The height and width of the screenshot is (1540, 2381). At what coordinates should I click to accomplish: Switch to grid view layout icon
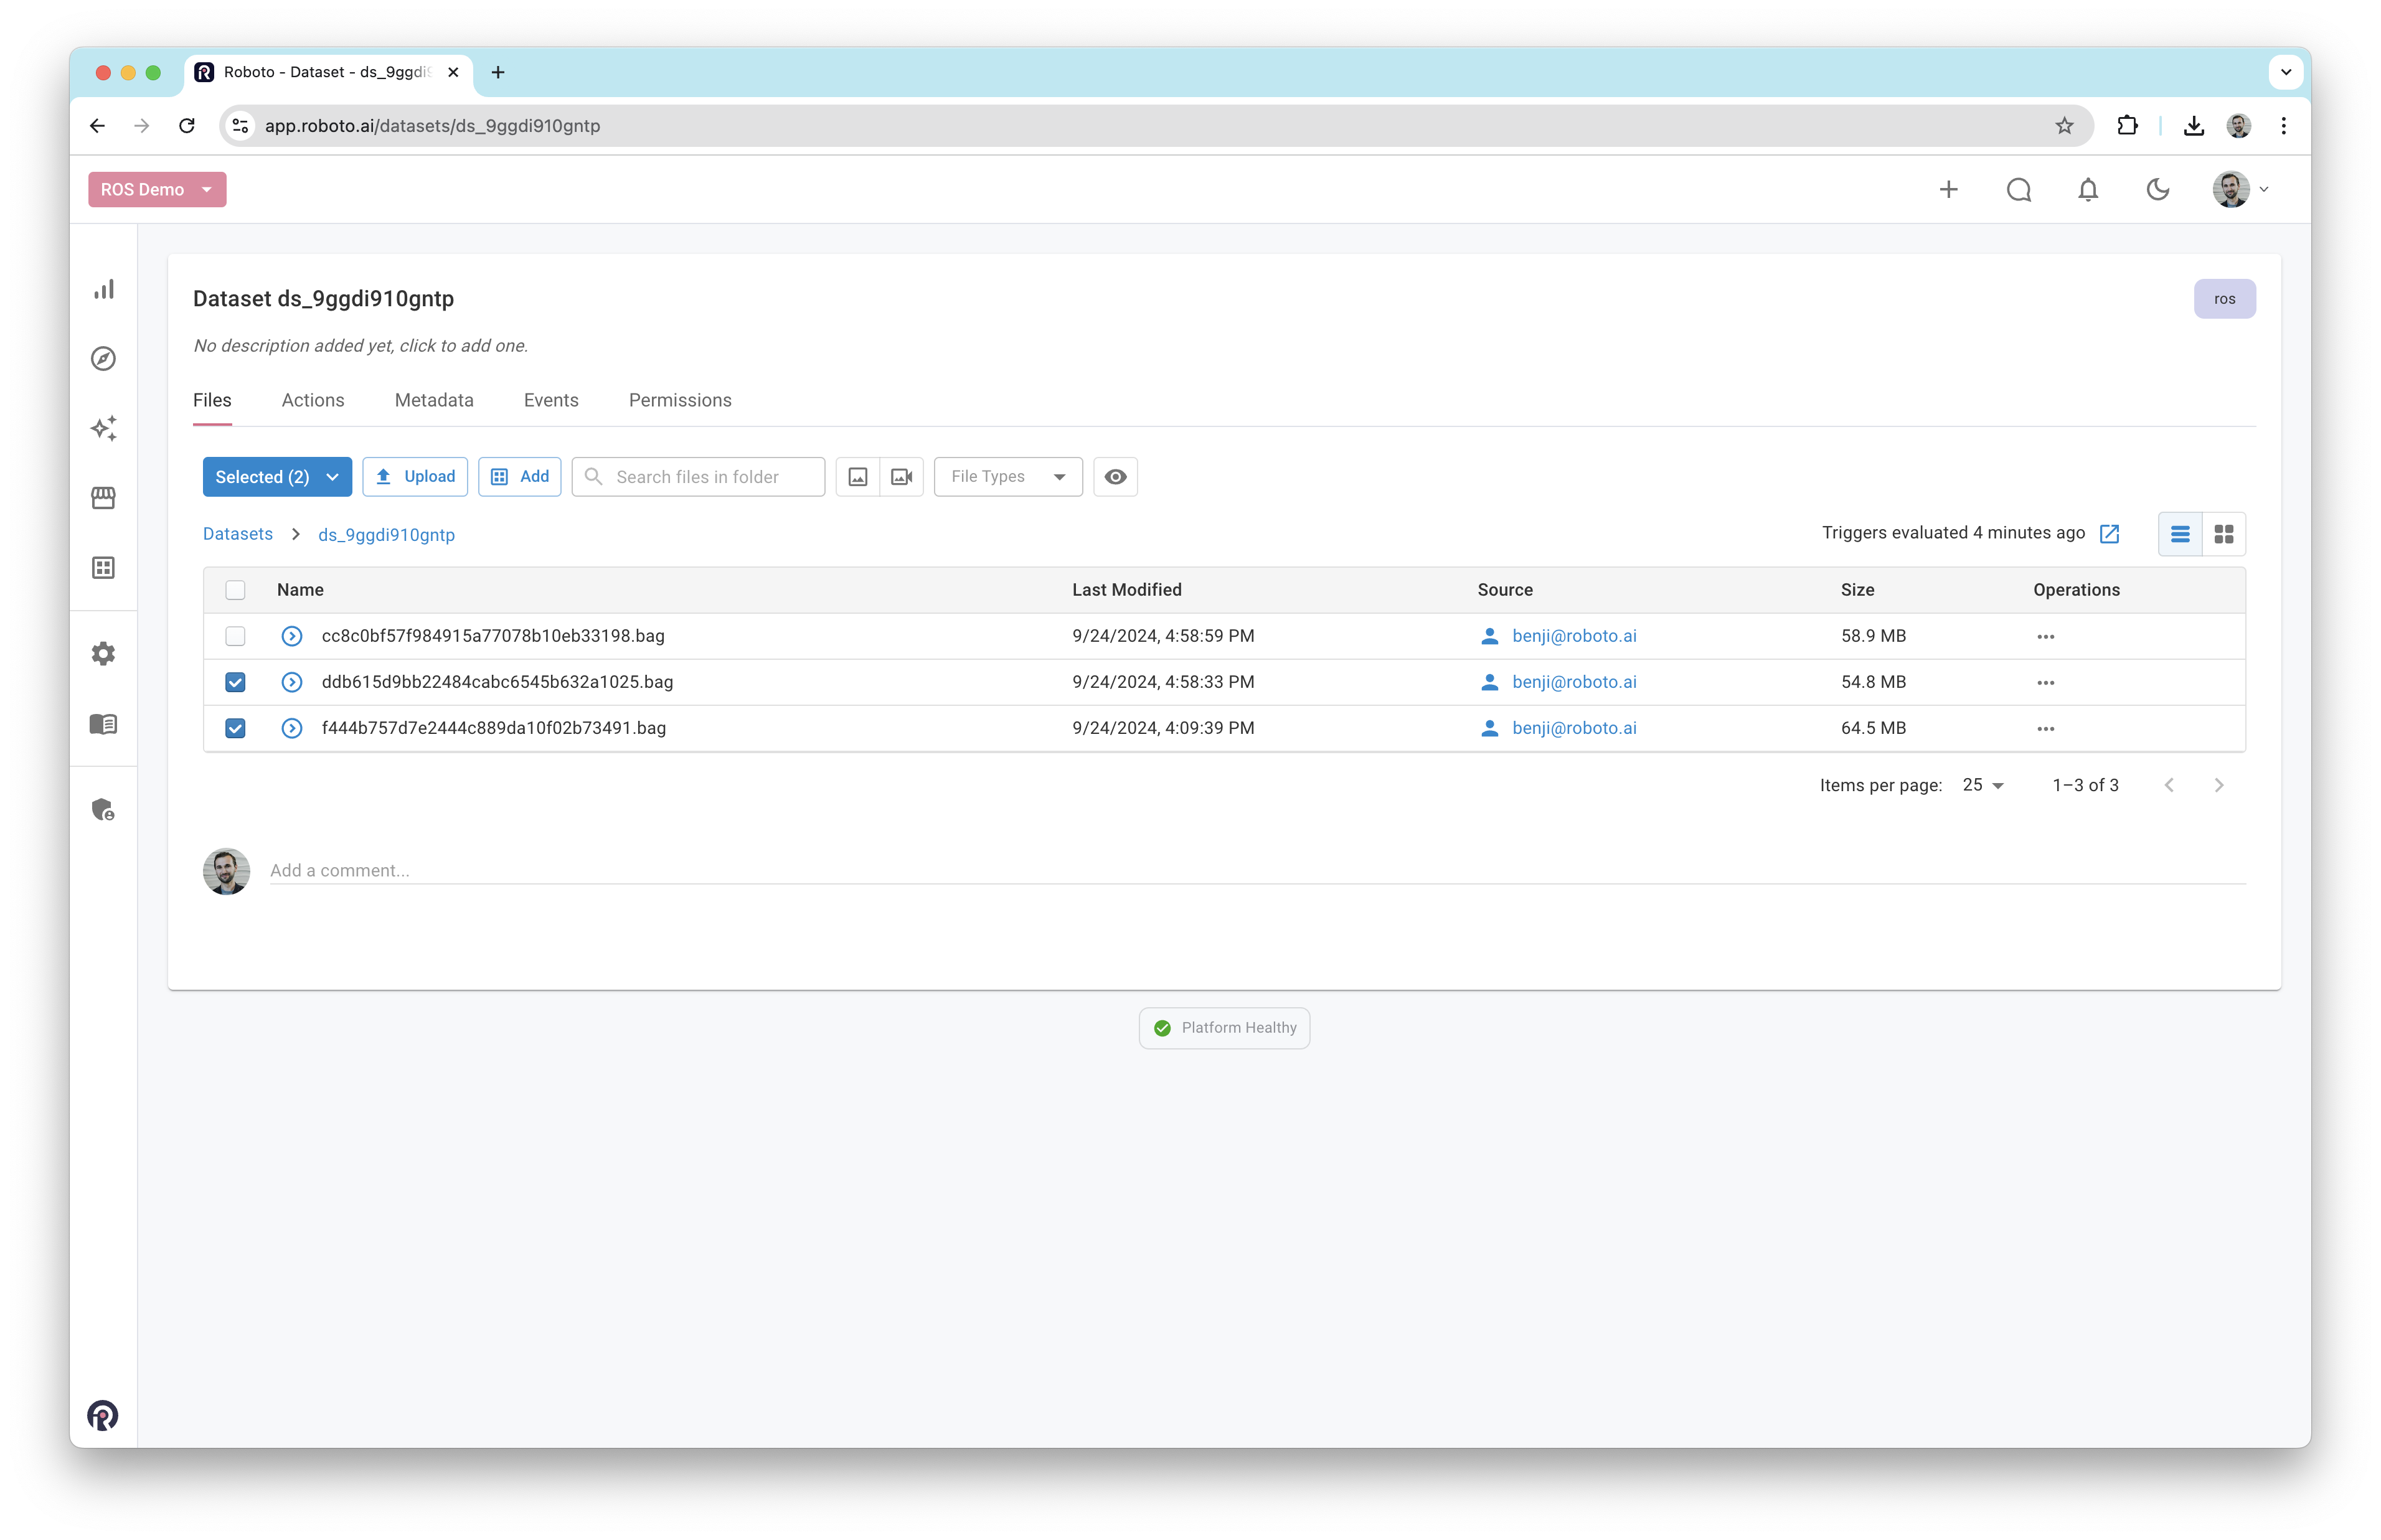(x=2224, y=534)
